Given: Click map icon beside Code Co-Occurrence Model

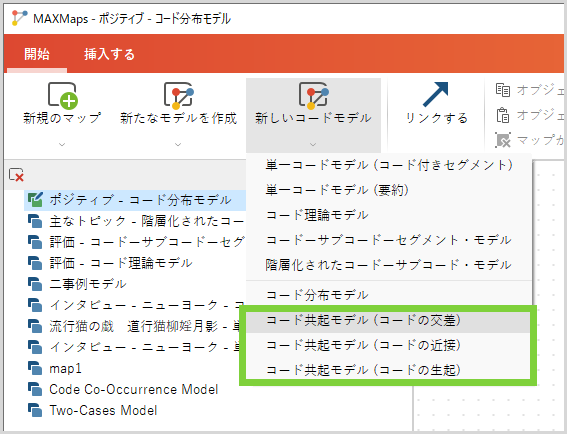Looking at the screenshot, I should coord(35,389).
